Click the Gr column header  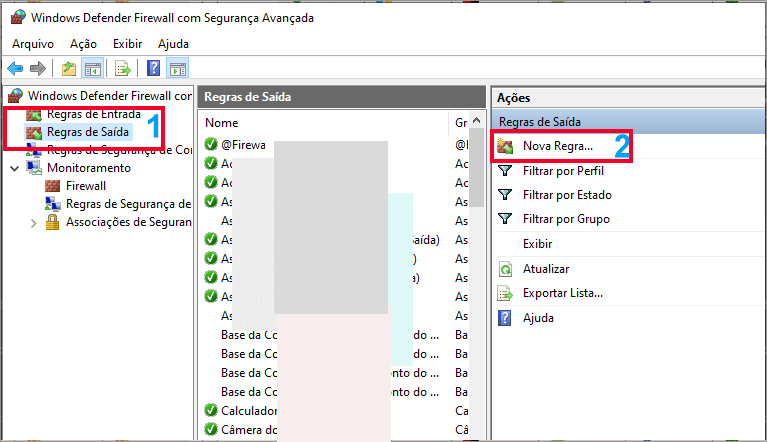(461, 123)
